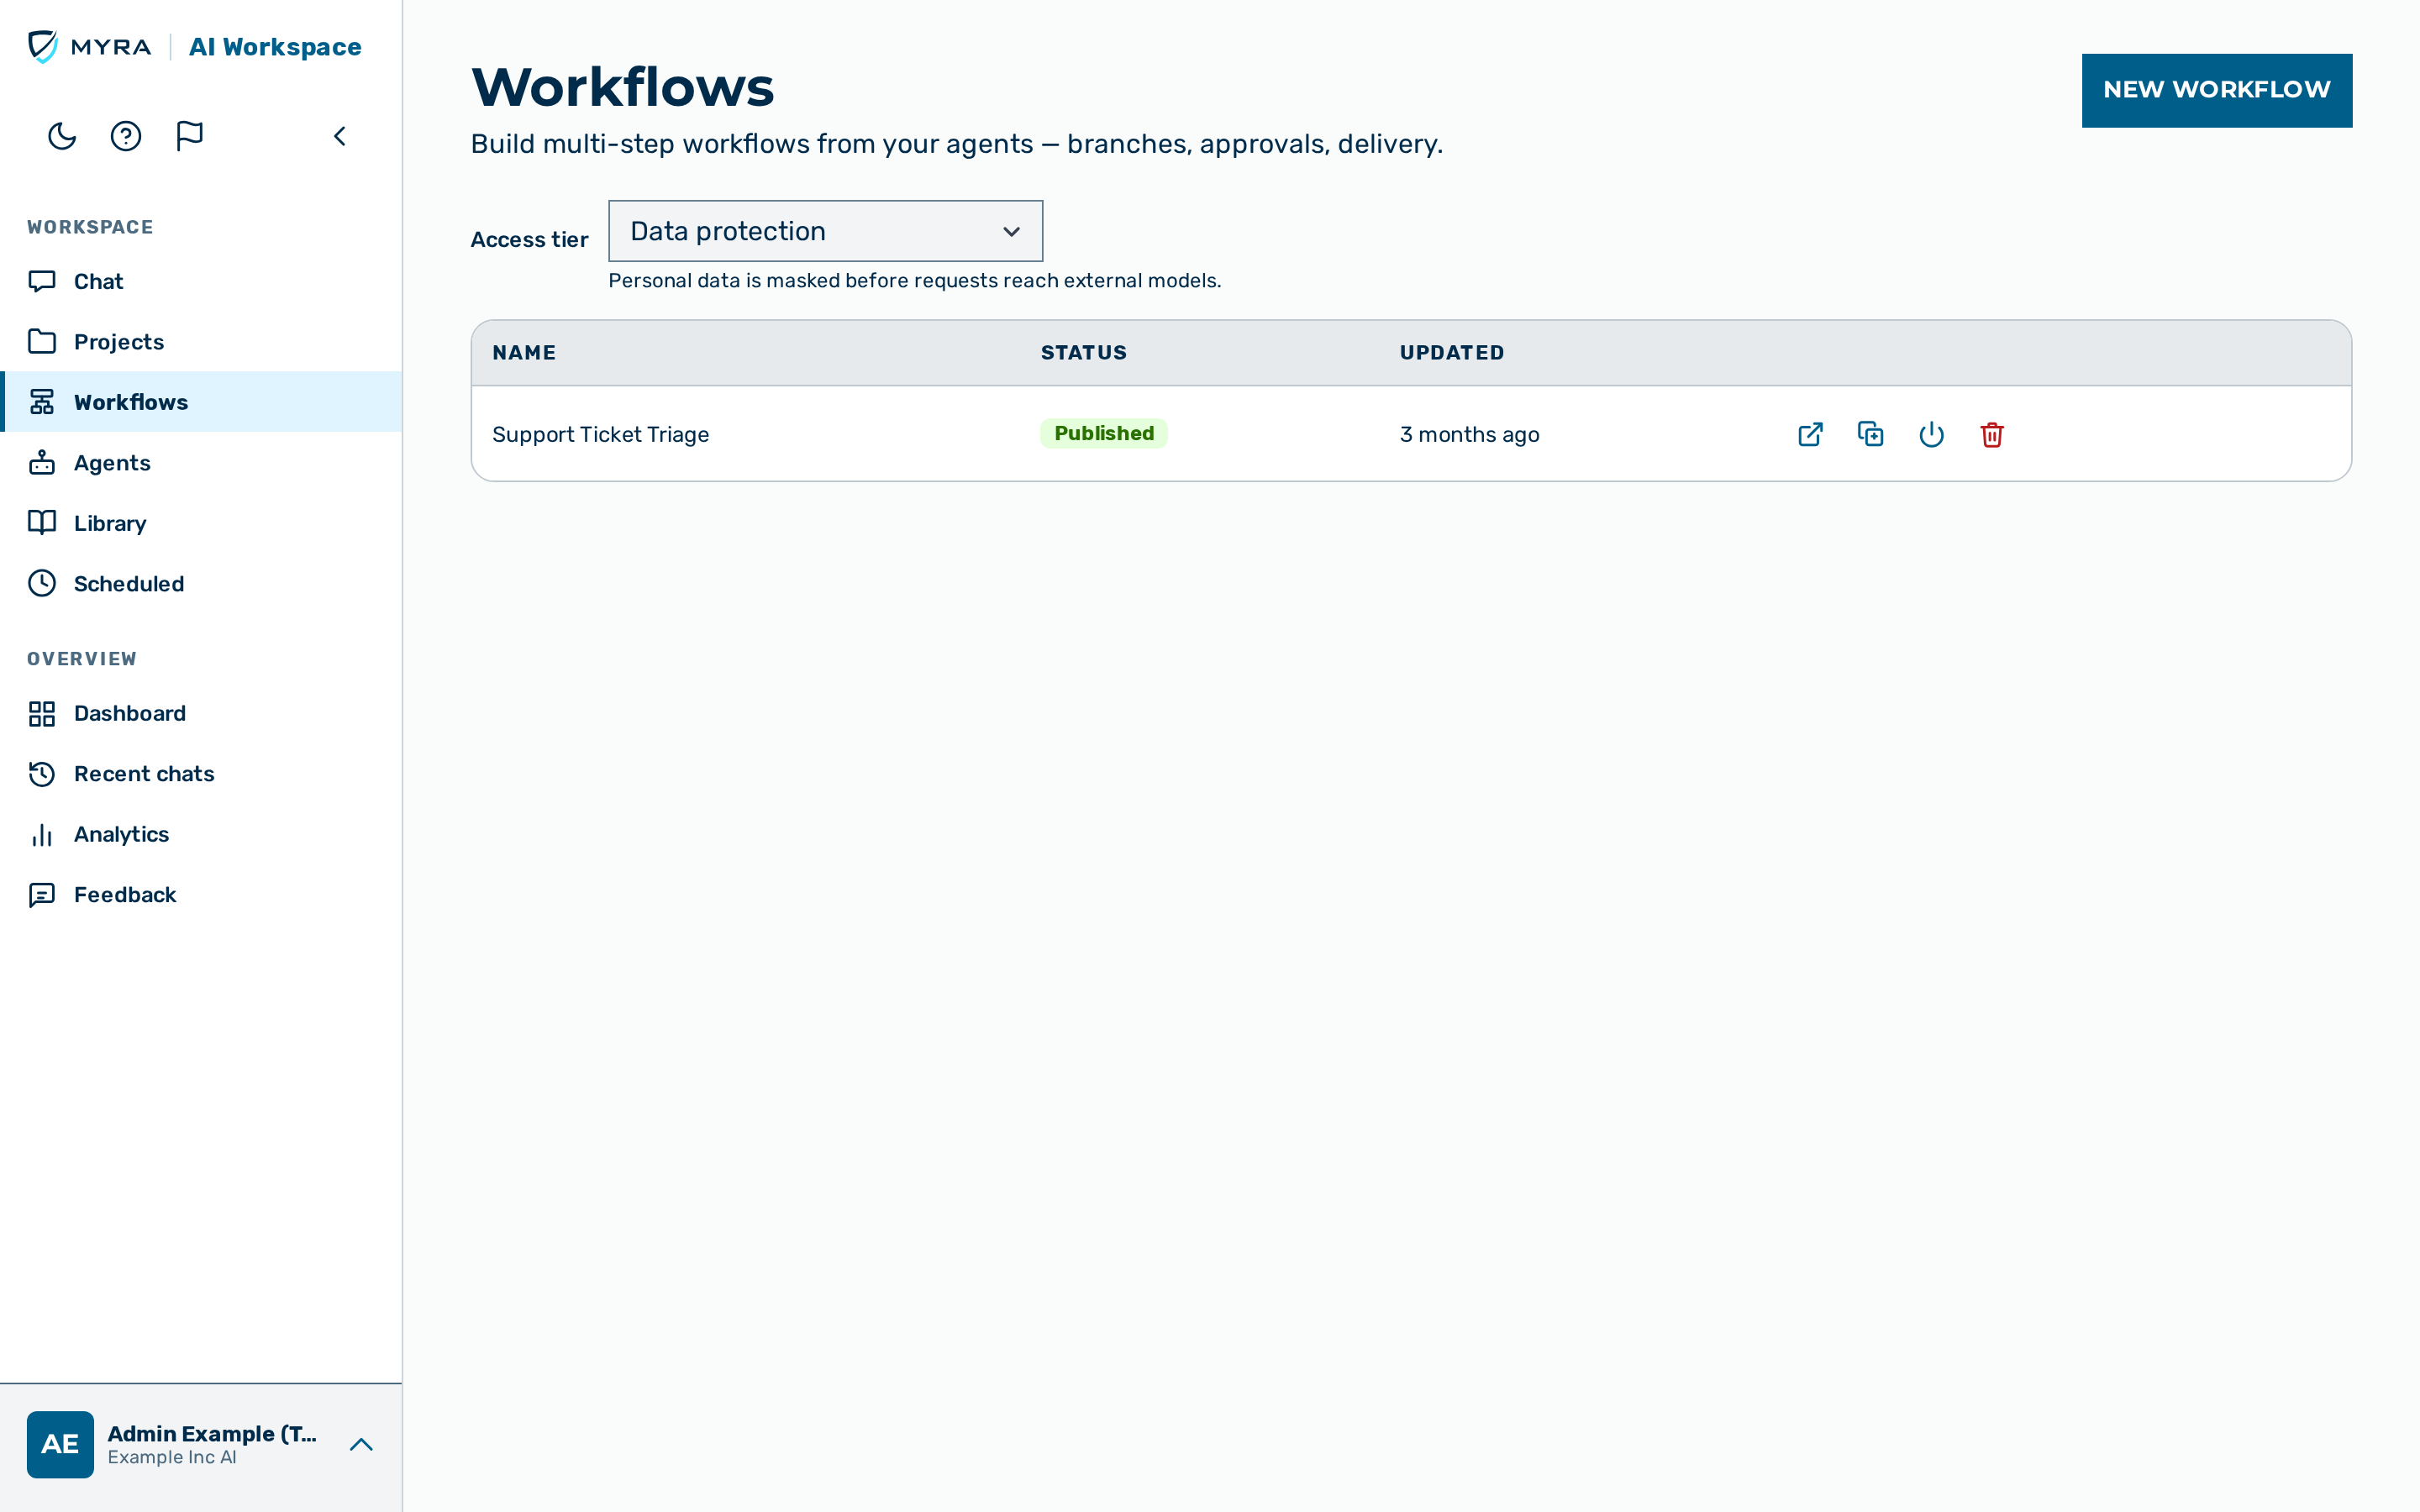Viewport: 2420px width, 1512px height.
Task: Click the Myra shield logo
Action: pyautogui.click(x=43, y=47)
